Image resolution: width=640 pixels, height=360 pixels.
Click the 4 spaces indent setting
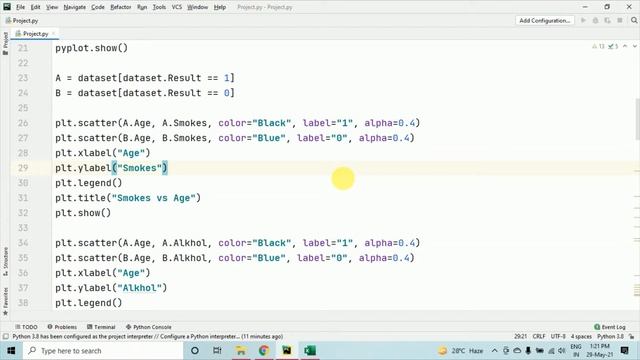581,337
